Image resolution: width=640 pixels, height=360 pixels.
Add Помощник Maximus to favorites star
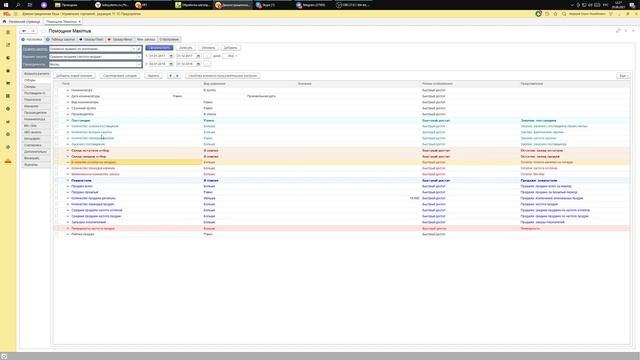[x=43, y=31]
